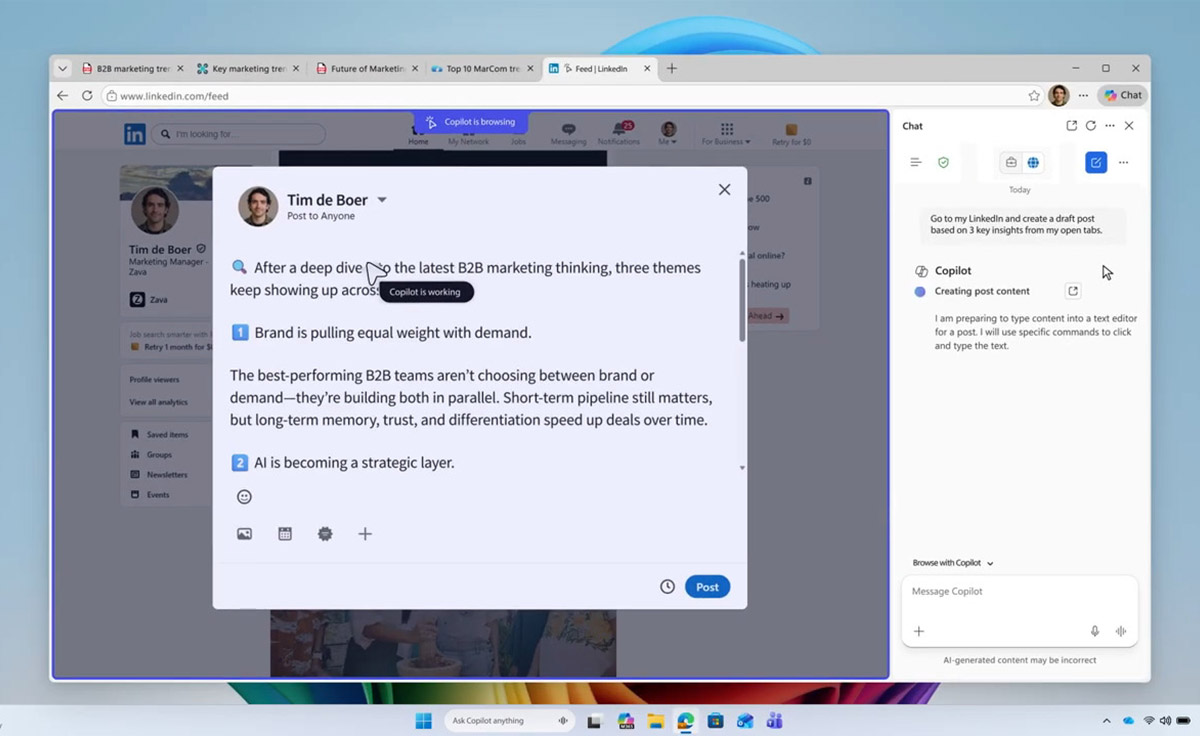Open LinkedIn Notifications
The image size is (1200, 736).
618,134
